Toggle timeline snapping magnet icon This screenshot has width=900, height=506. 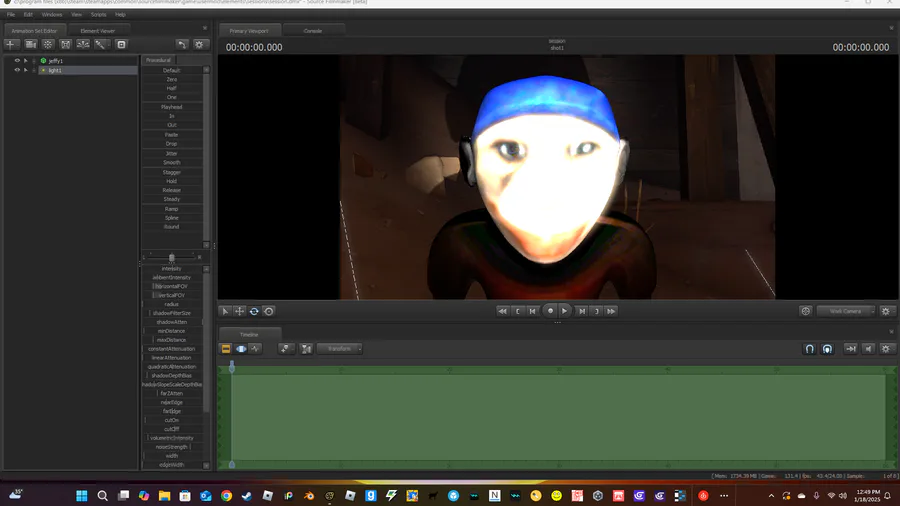coord(809,349)
